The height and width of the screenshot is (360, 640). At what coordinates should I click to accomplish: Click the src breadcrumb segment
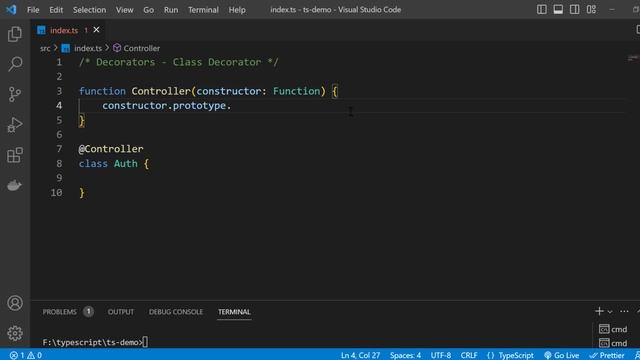45,48
